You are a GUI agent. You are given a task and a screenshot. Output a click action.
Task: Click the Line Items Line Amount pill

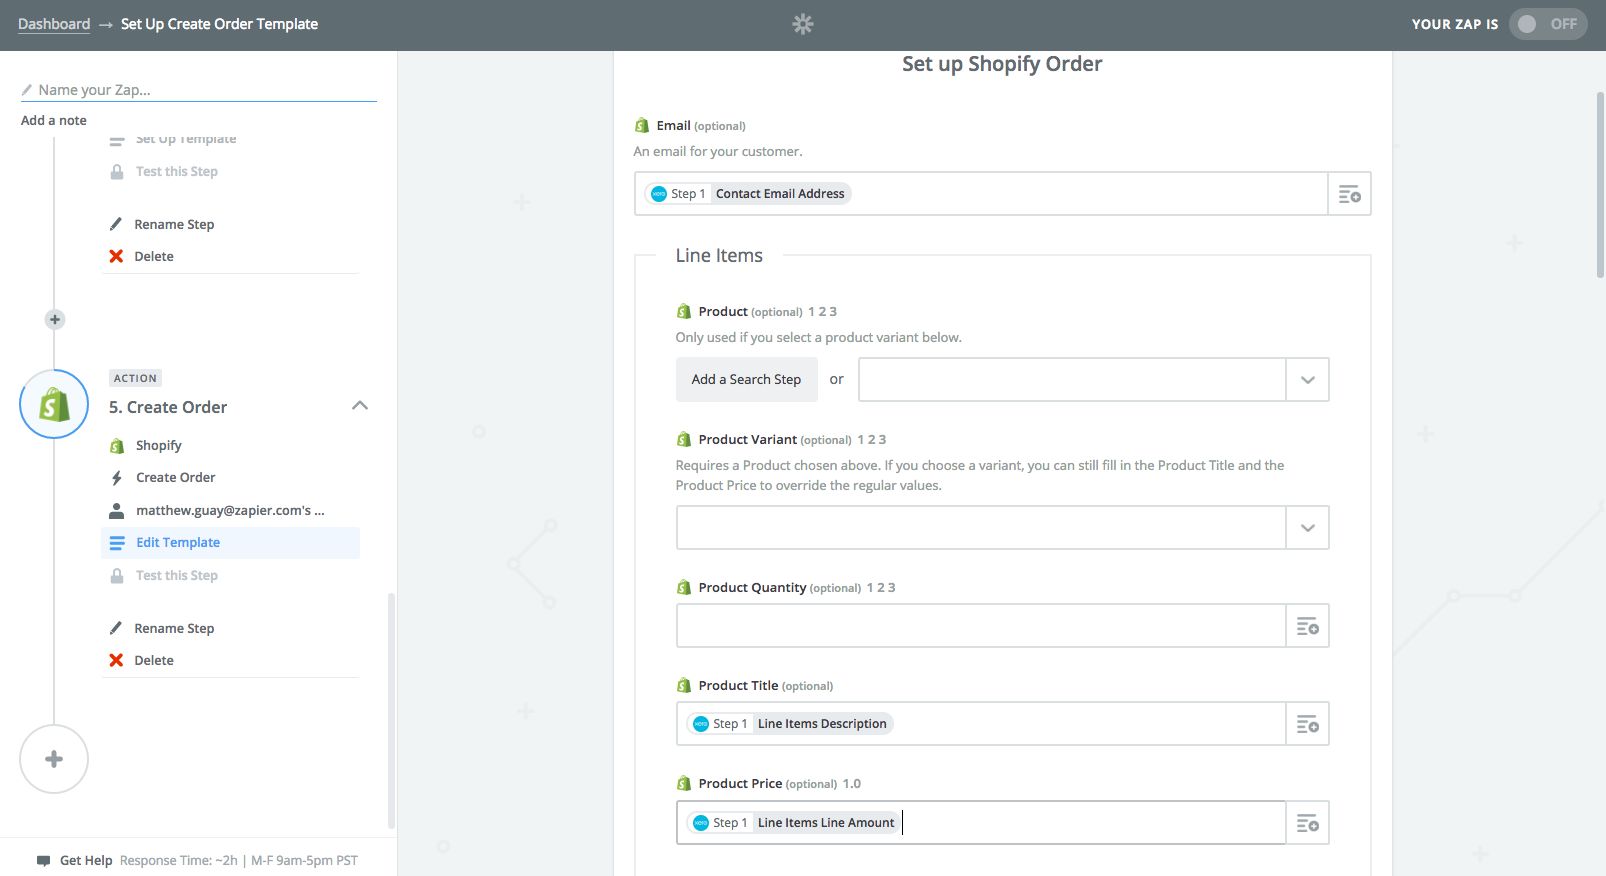794,823
